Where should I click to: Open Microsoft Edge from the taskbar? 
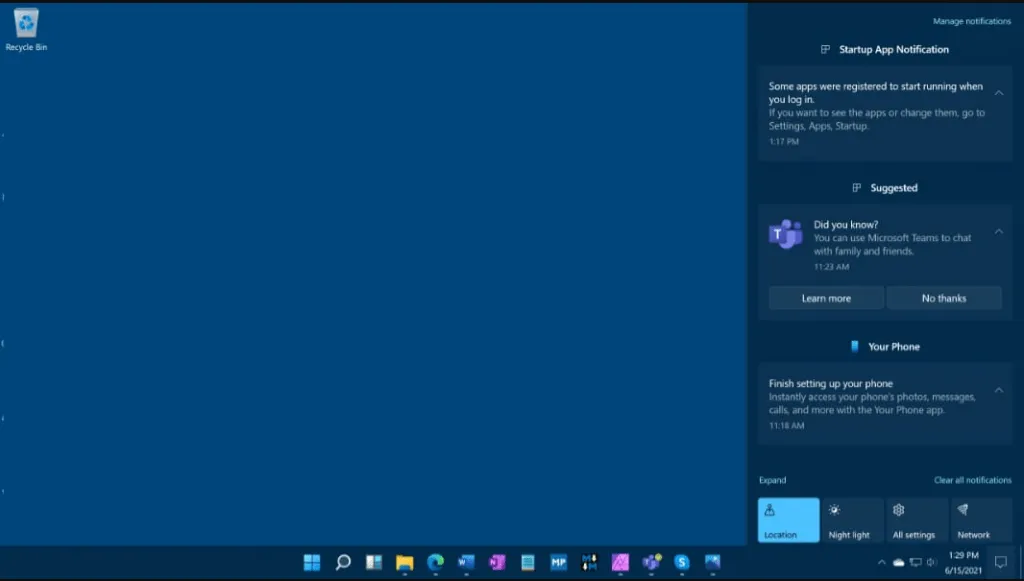(x=434, y=565)
